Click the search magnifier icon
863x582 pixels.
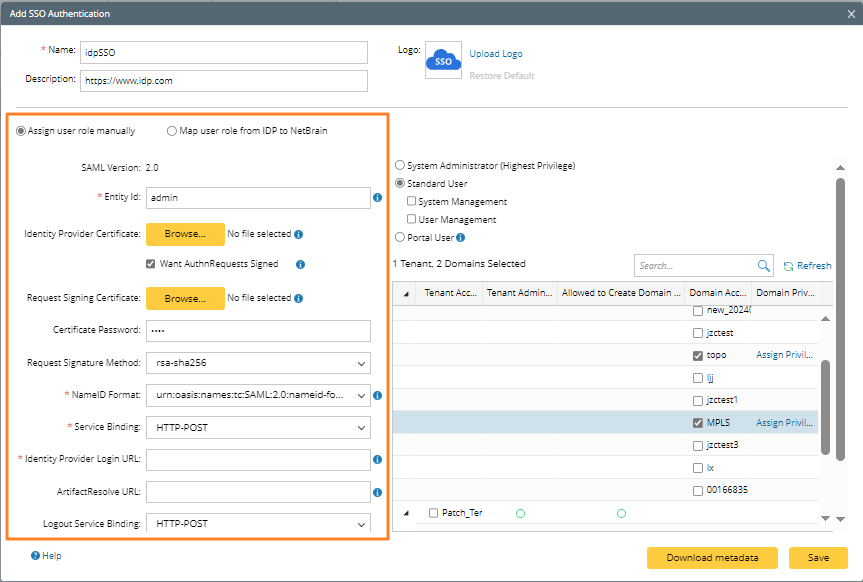764,266
